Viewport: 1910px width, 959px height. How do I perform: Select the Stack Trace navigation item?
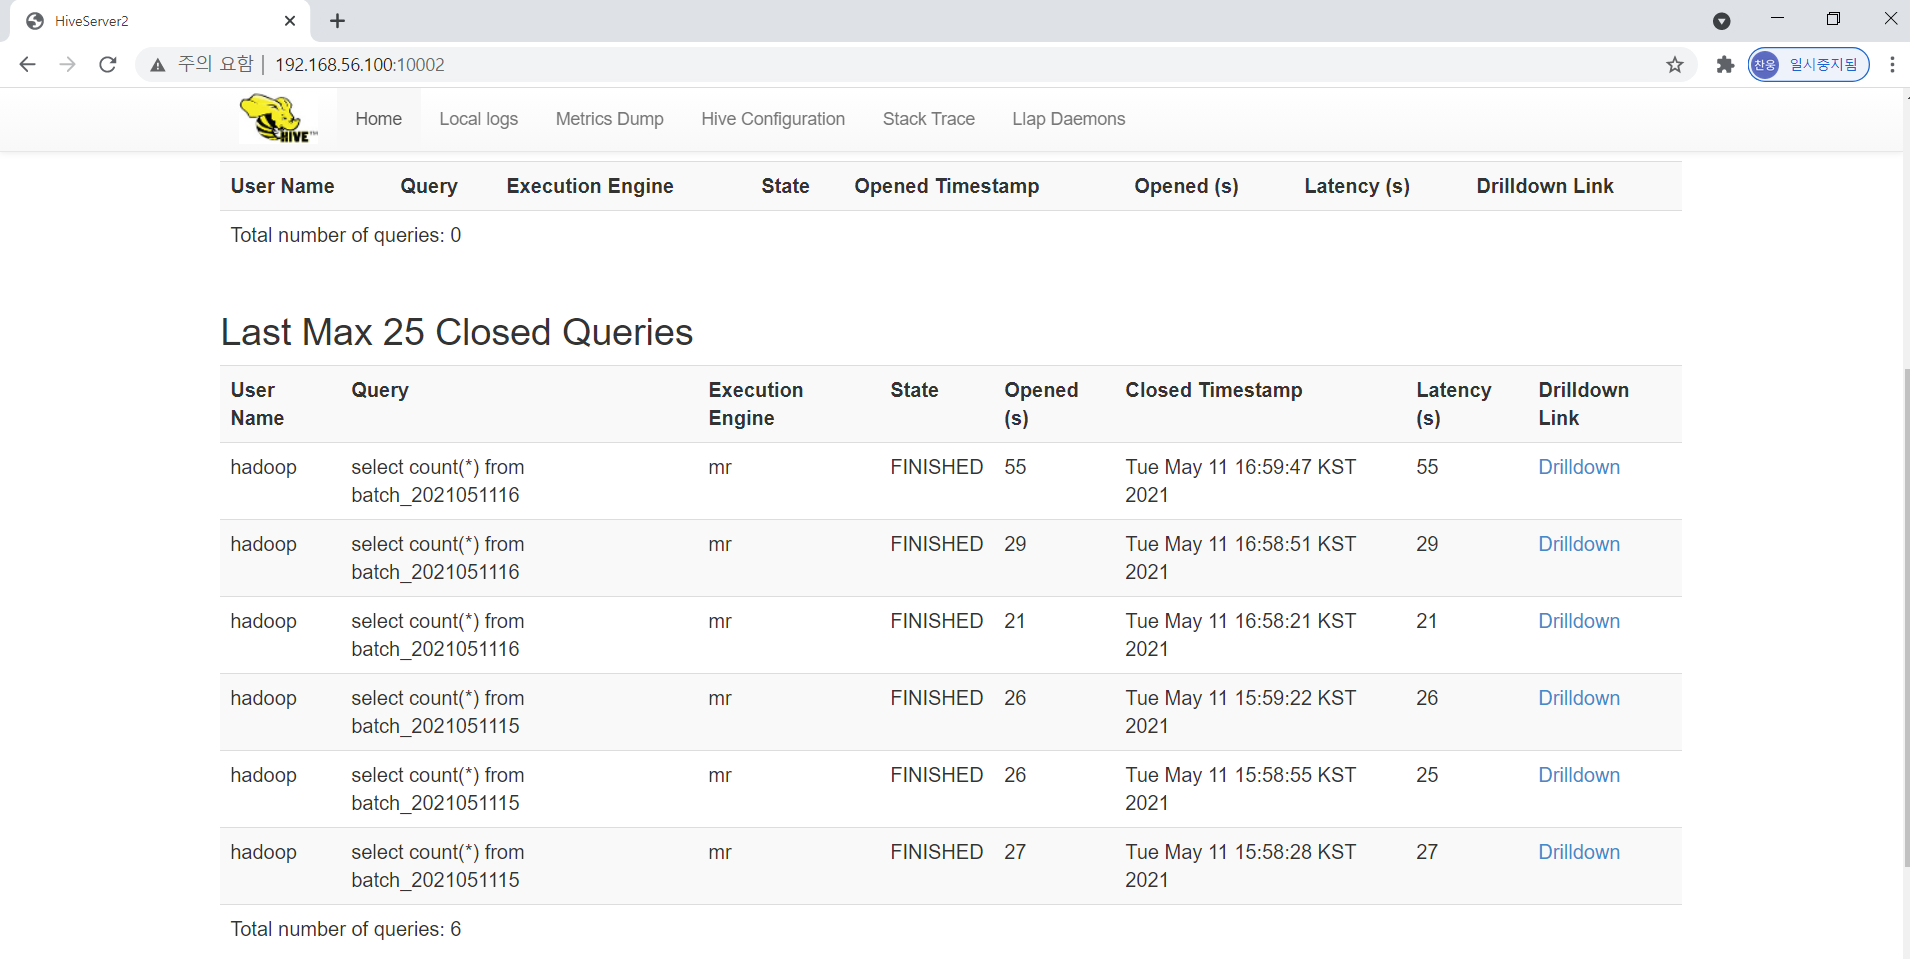pos(928,119)
